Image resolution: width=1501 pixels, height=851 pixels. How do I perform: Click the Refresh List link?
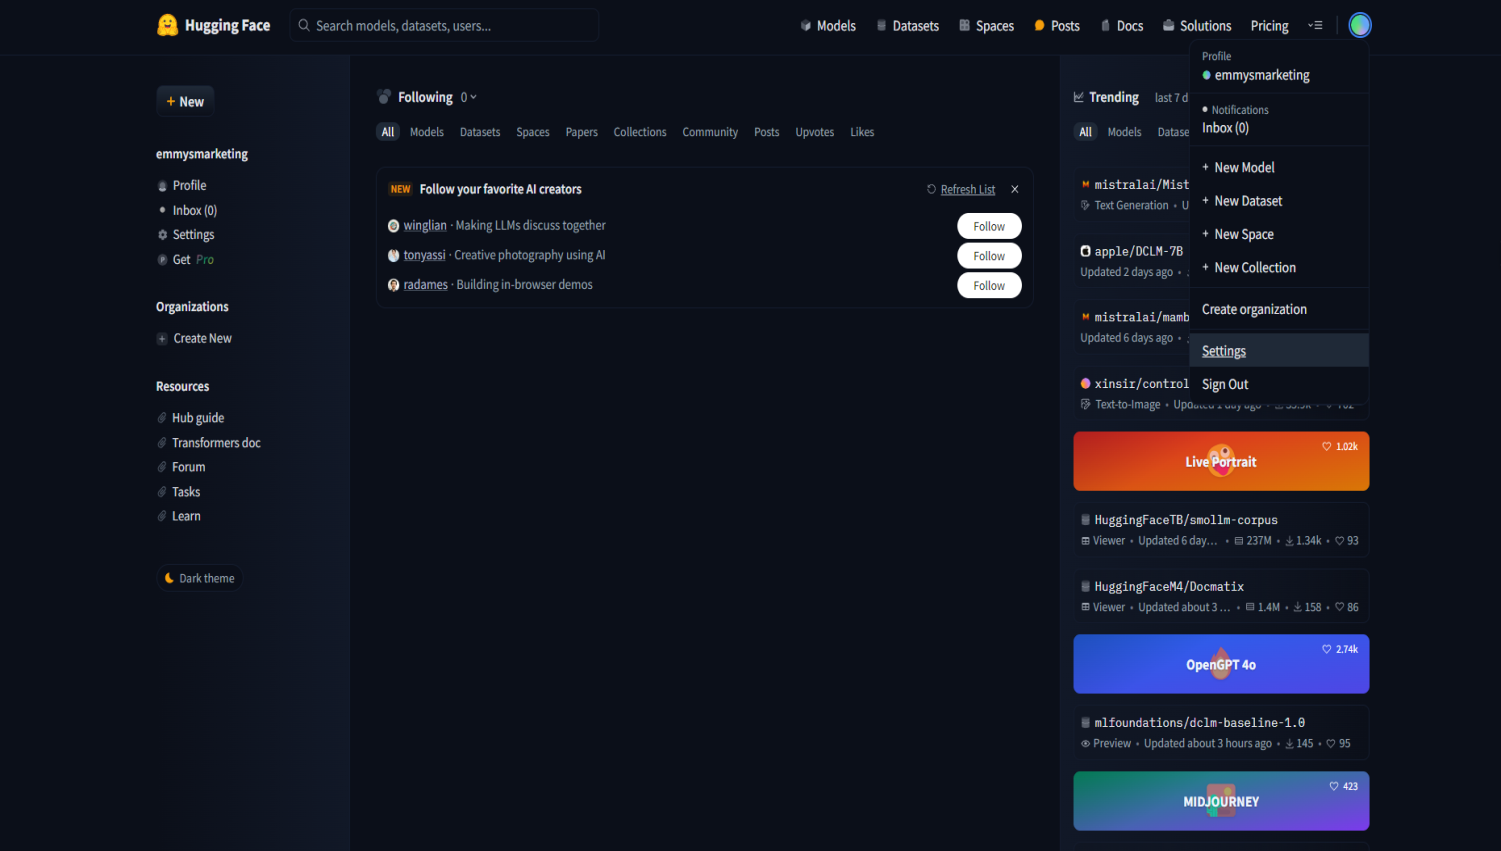point(967,189)
